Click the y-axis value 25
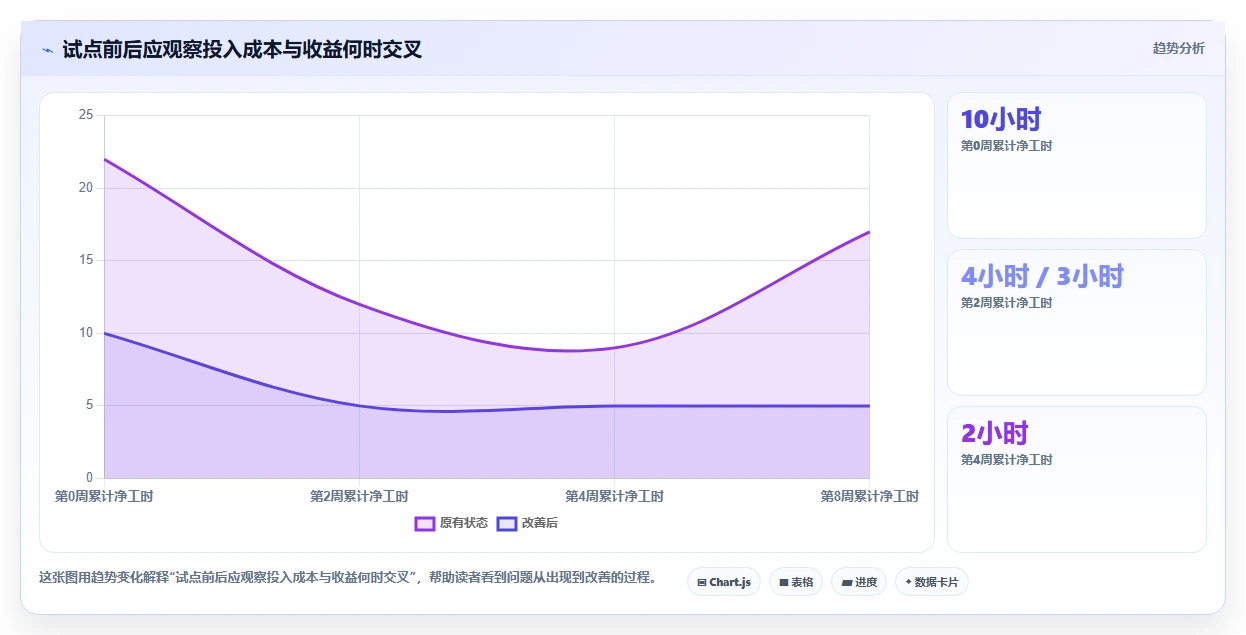The image size is (1246, 635). pos(86,115)
